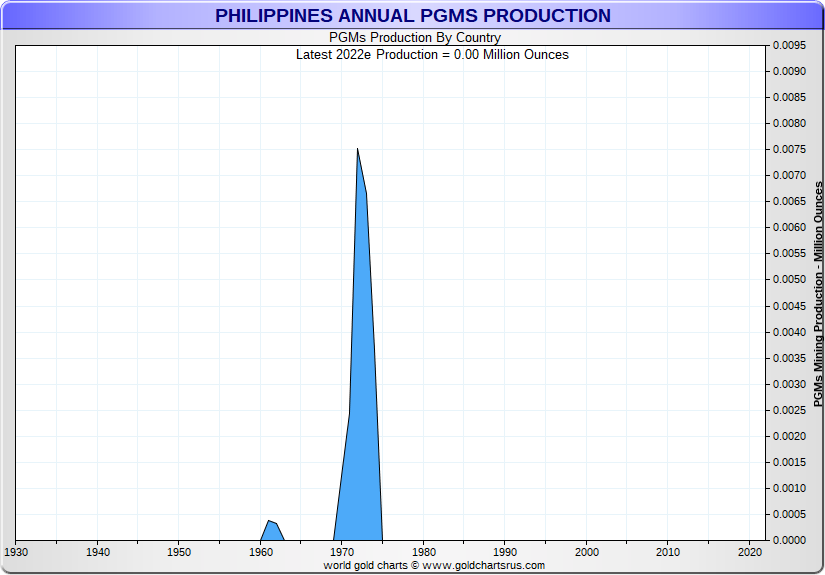Select the 1980 x-axis year label
This screenshot has height=575, width=825.
point(424,552)
